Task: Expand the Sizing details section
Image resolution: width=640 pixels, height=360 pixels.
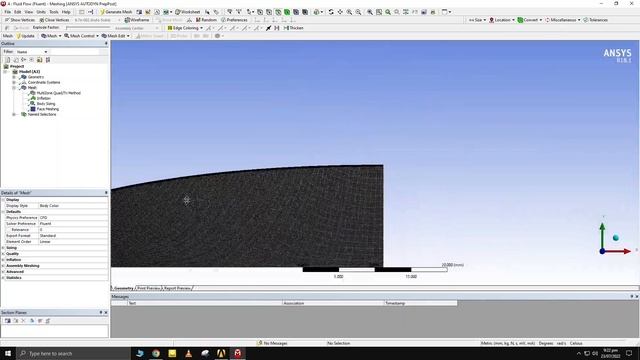Action: pyautogui.click(x=4, y=248)
